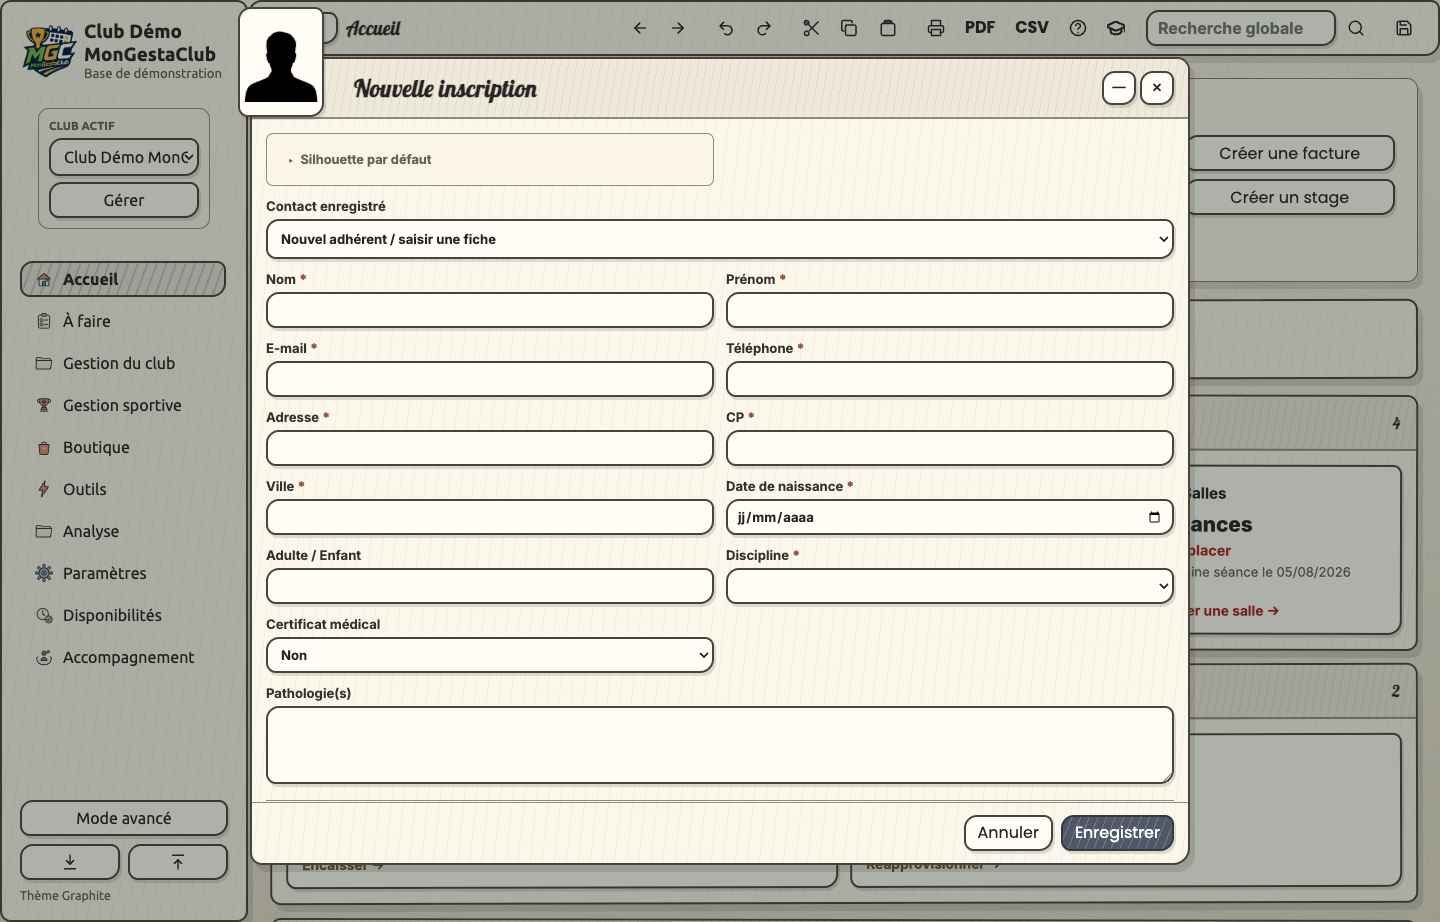Click the forward arrow navigation icon
The height and width of the screenshot is (922, 1440).
coord(678,28)
